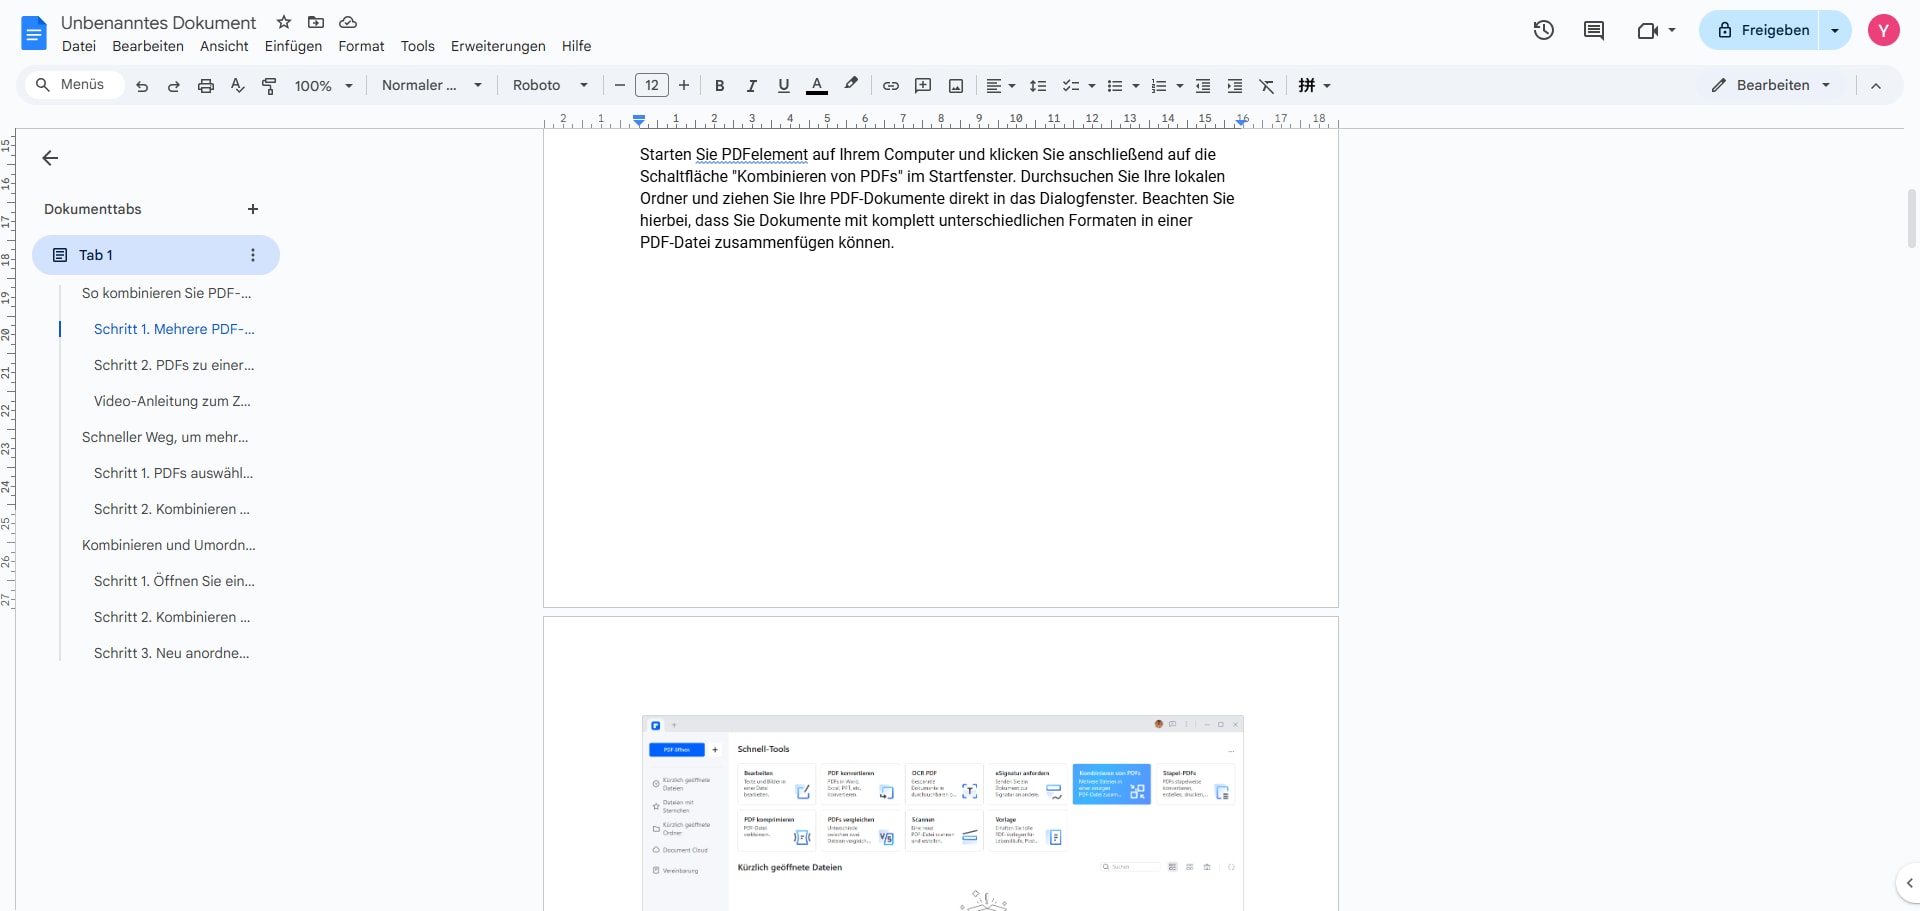1920x911 pixels.
Task: Show the side panel arrow
Action: click(x=1909, y=883)
